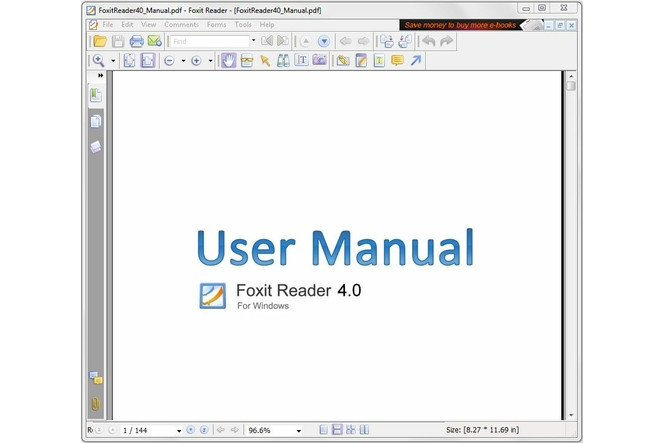Select the blue Arrow drawing tool
This screenshot has height=443, width=664.
pyautogui.click(x=416, y=61)
